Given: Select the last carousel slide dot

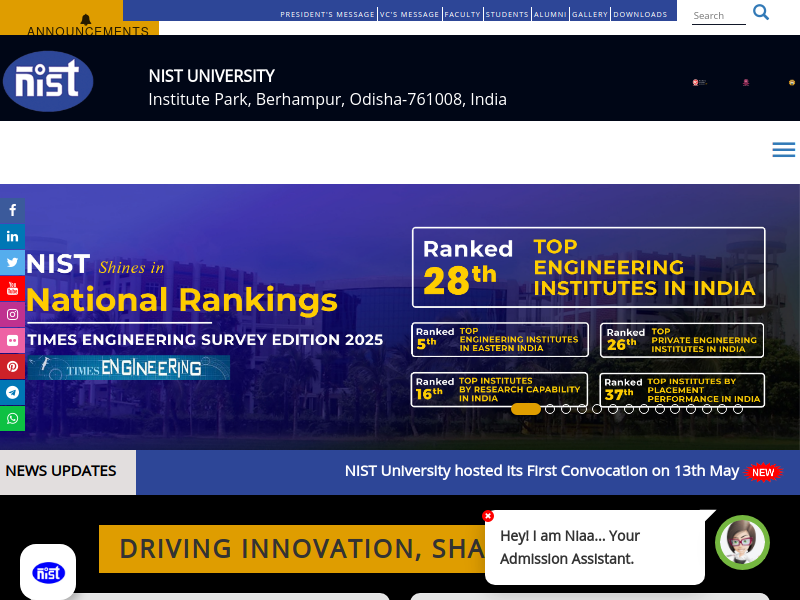Looking at the screenshot, I should point(738,409).
